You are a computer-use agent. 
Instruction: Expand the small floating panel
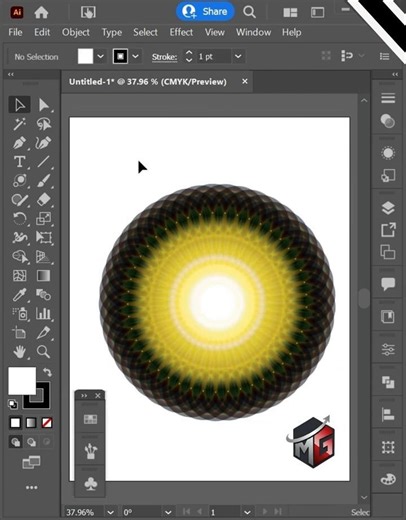click(x=84, y=396)
